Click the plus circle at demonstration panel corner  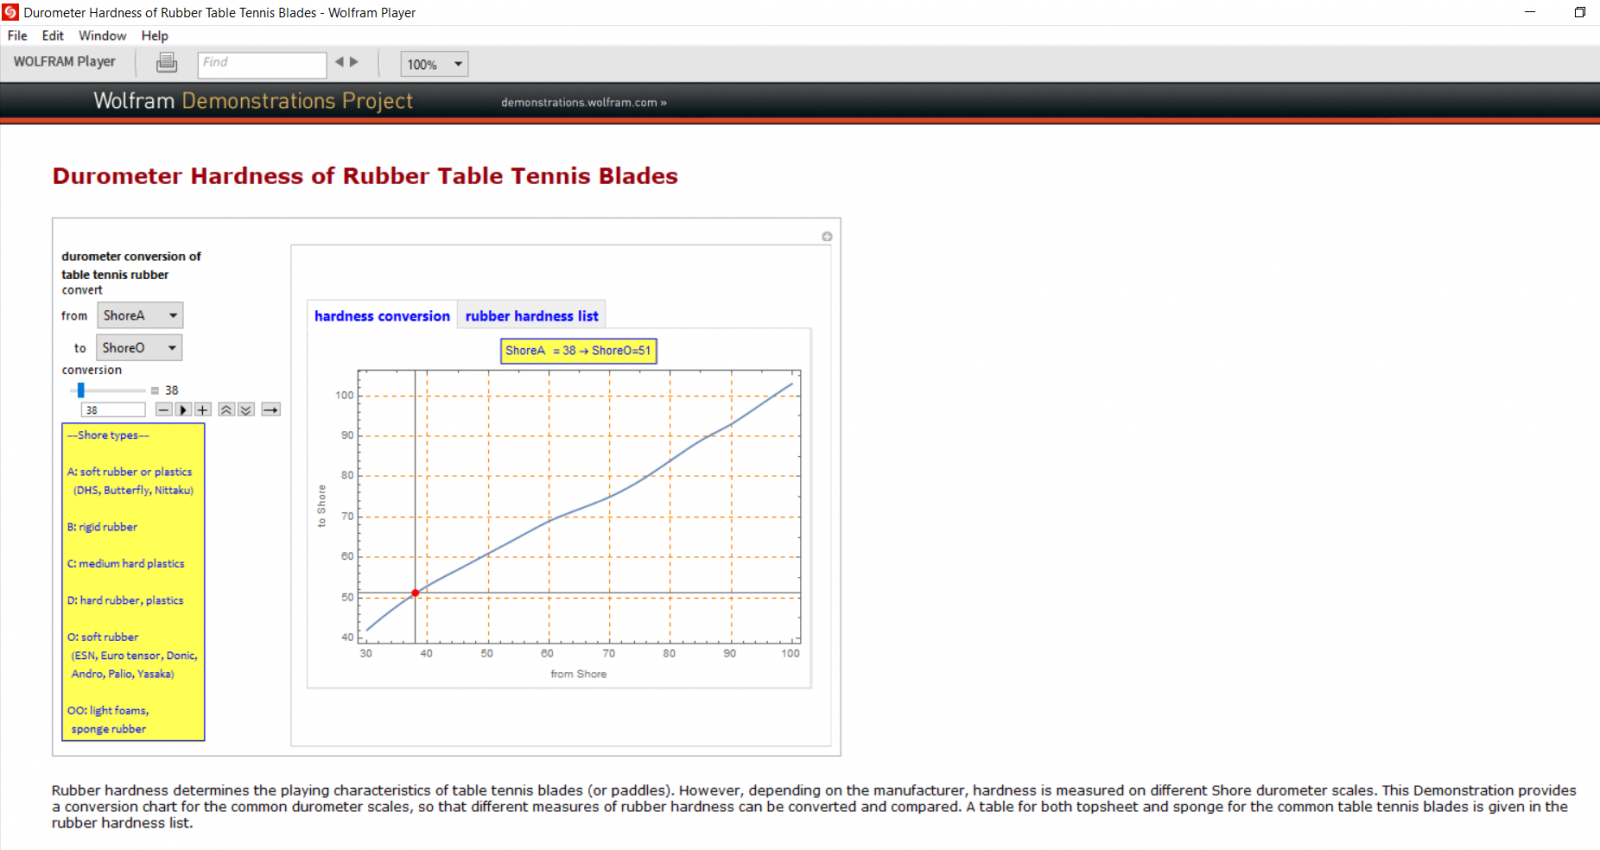[x=827, y=237]
